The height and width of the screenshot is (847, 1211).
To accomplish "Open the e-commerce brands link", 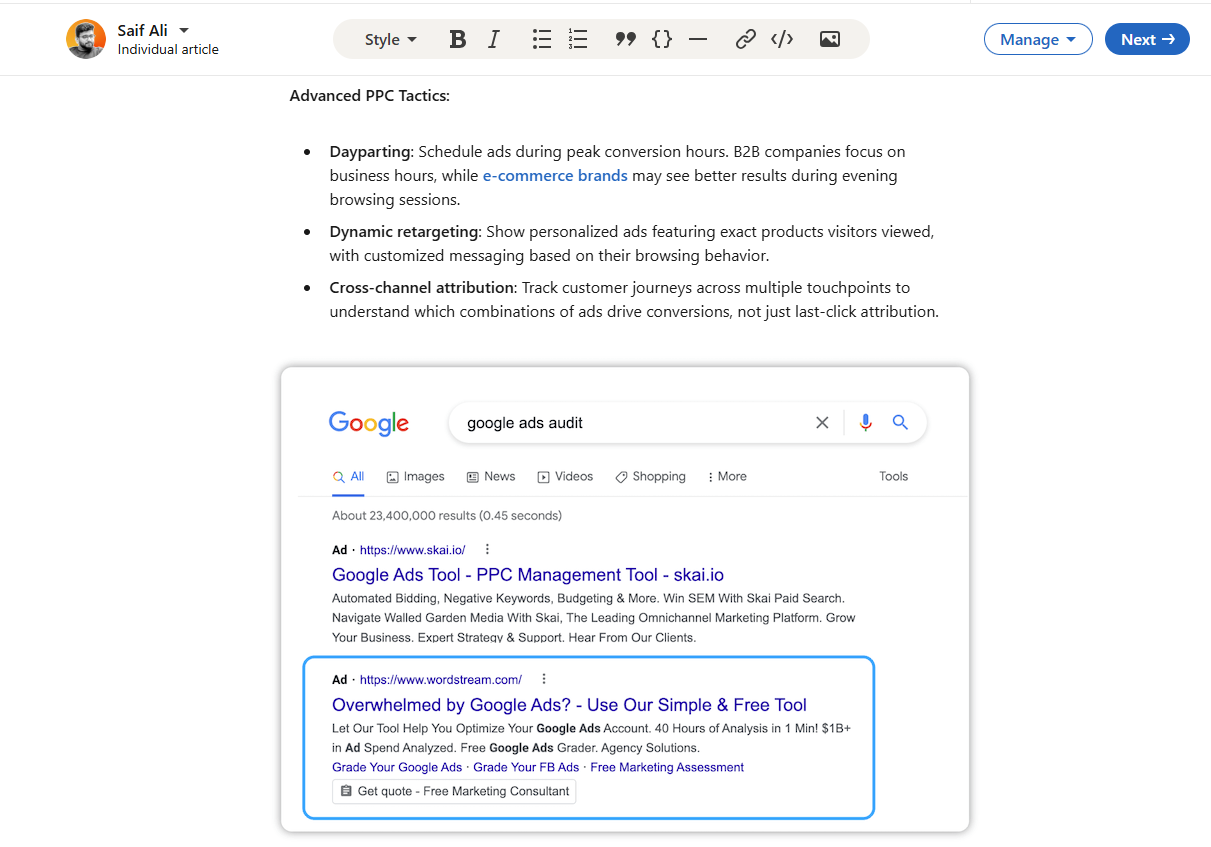I will pyautogui.click(x=555, y=176).
